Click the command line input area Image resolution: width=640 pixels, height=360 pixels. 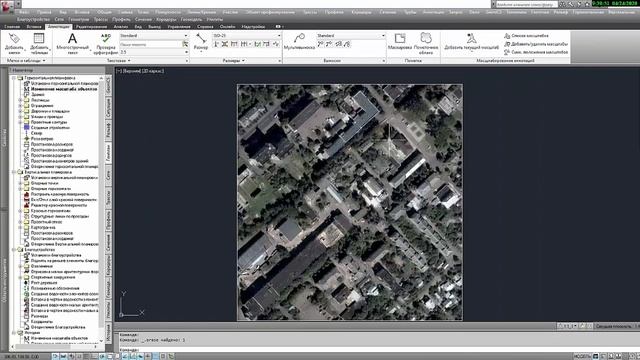(378, 350)
